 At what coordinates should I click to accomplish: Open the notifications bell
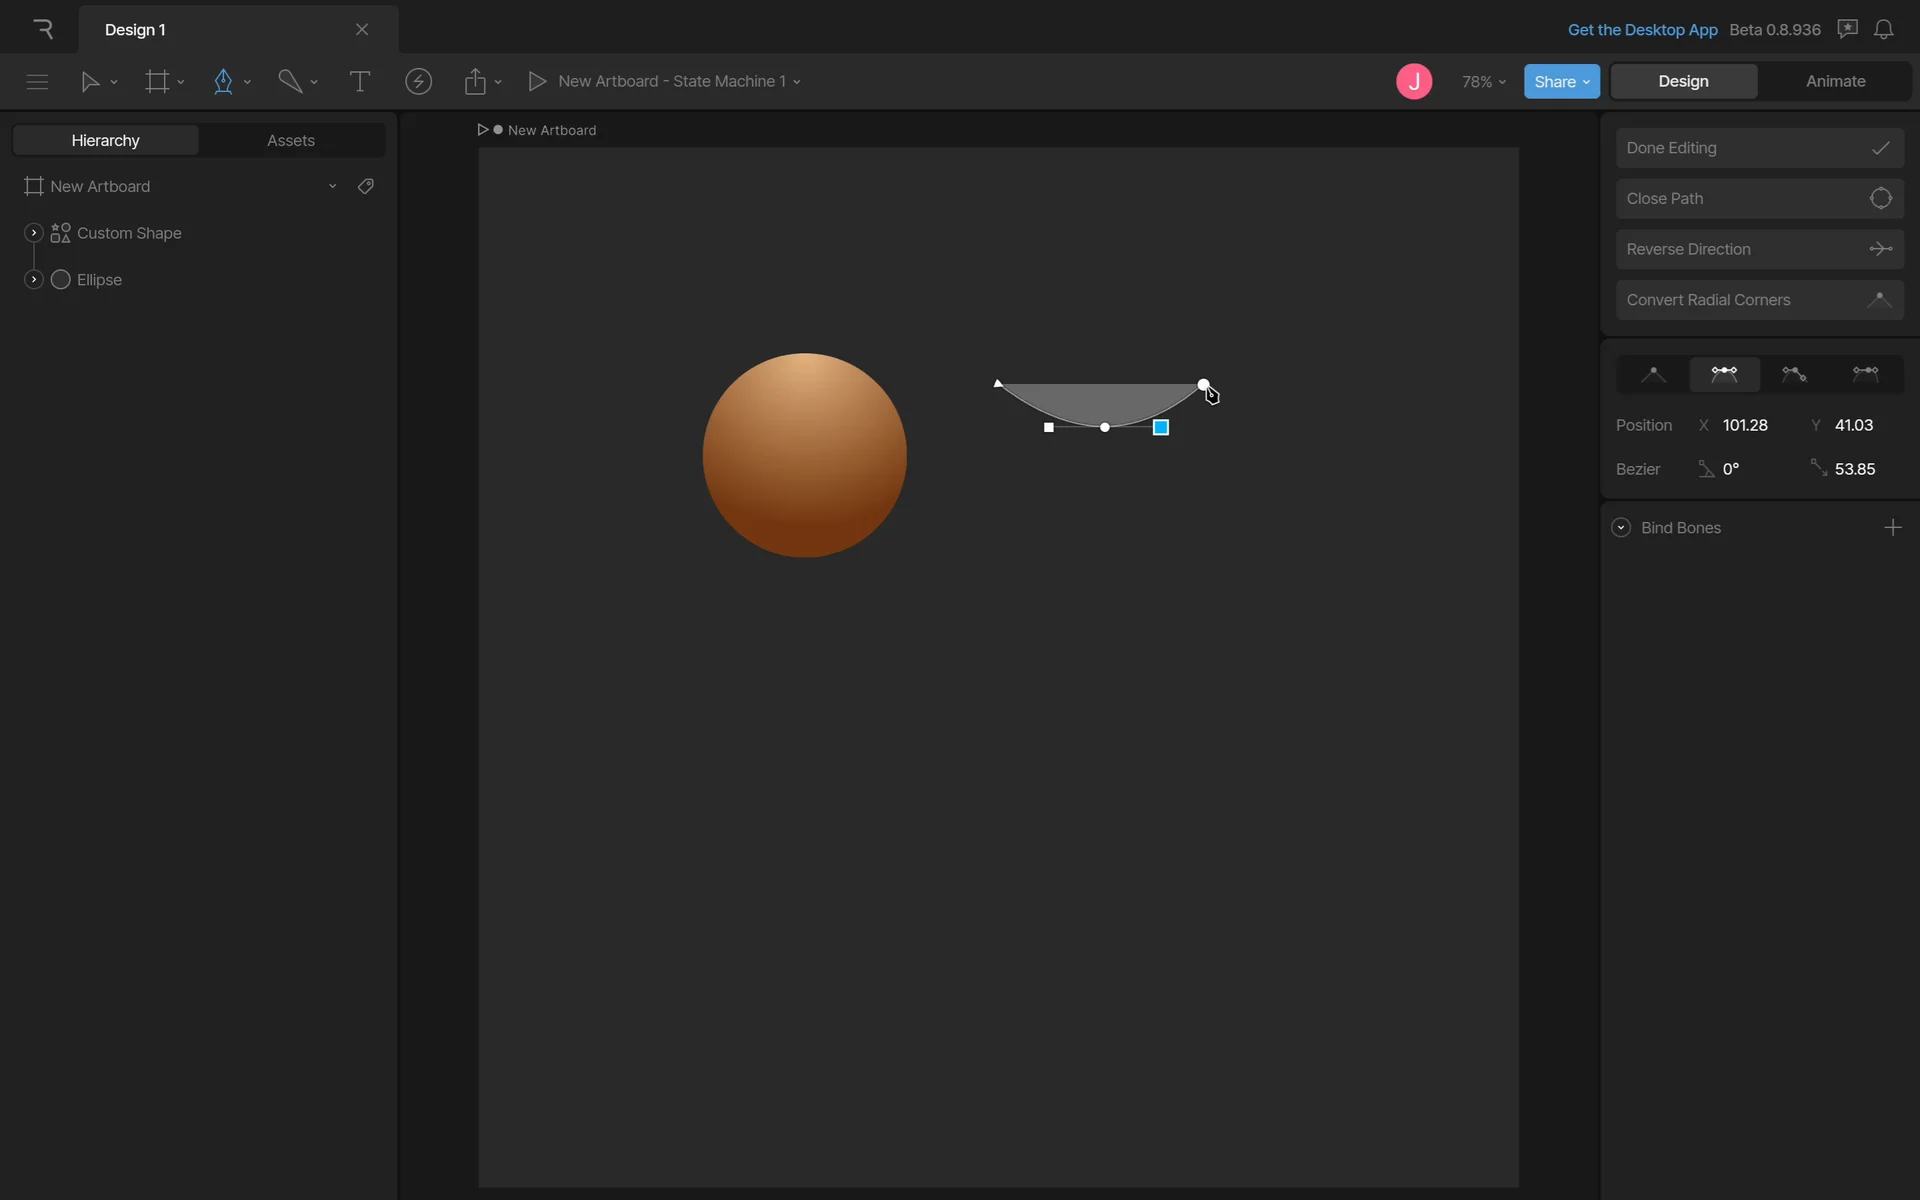point(1883,29)
